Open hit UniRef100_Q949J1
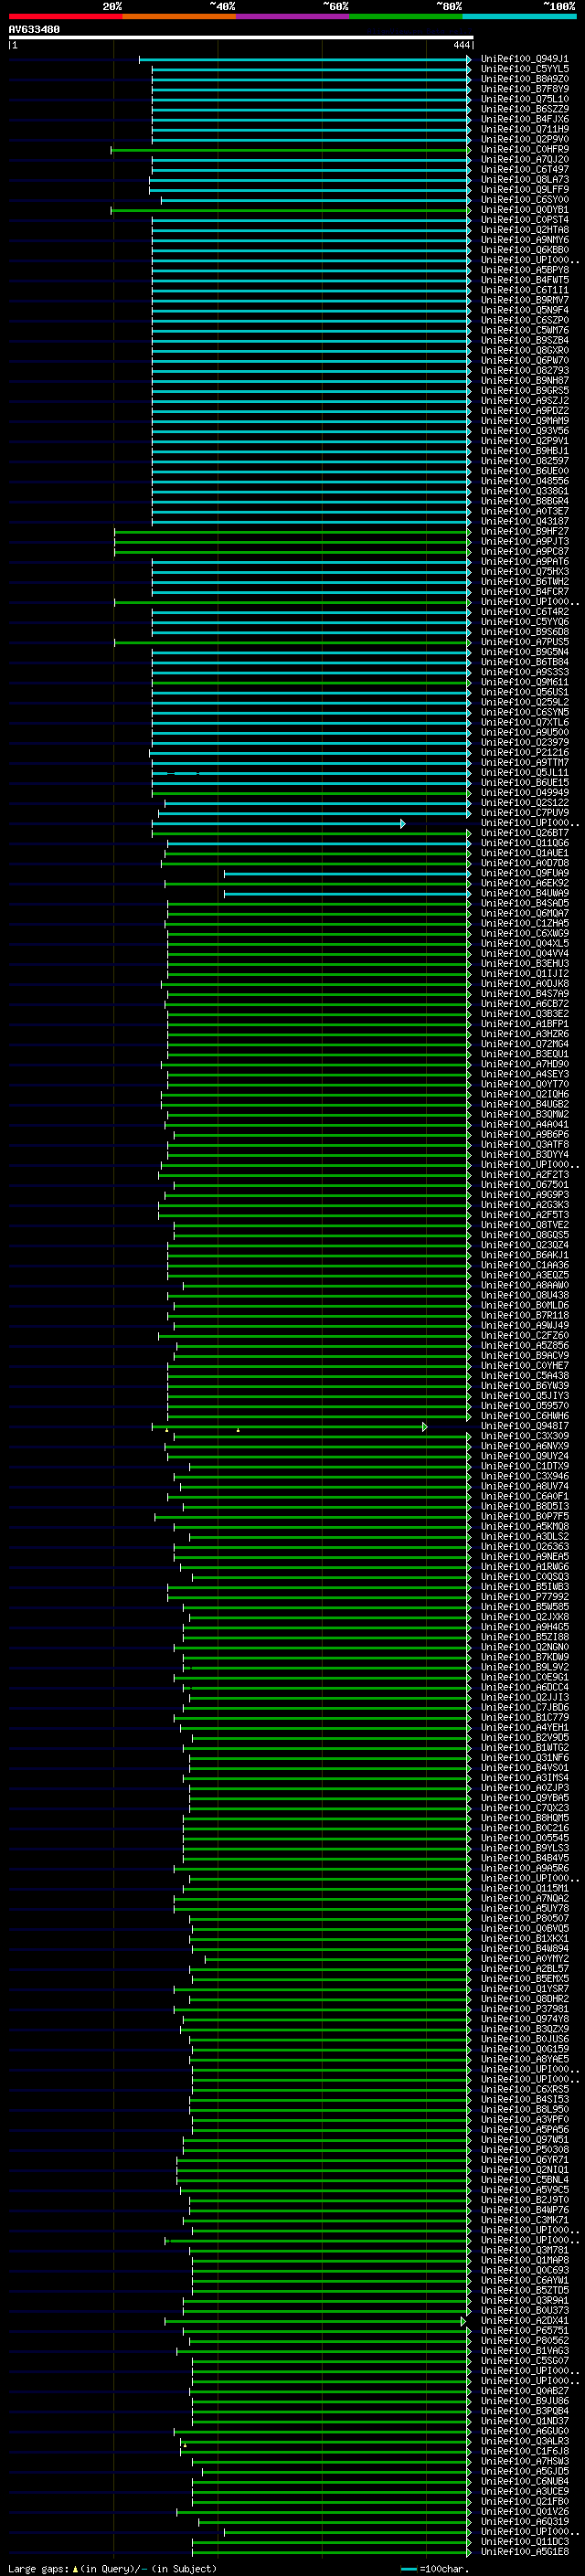 point(524,59)
